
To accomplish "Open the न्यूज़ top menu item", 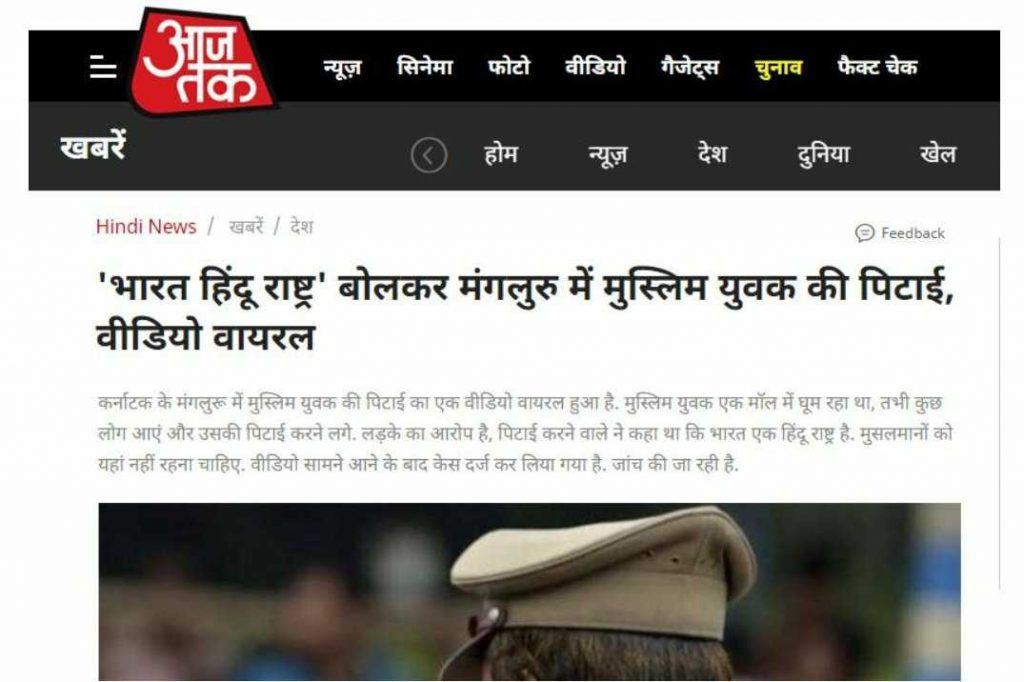I will pos(342,67).
